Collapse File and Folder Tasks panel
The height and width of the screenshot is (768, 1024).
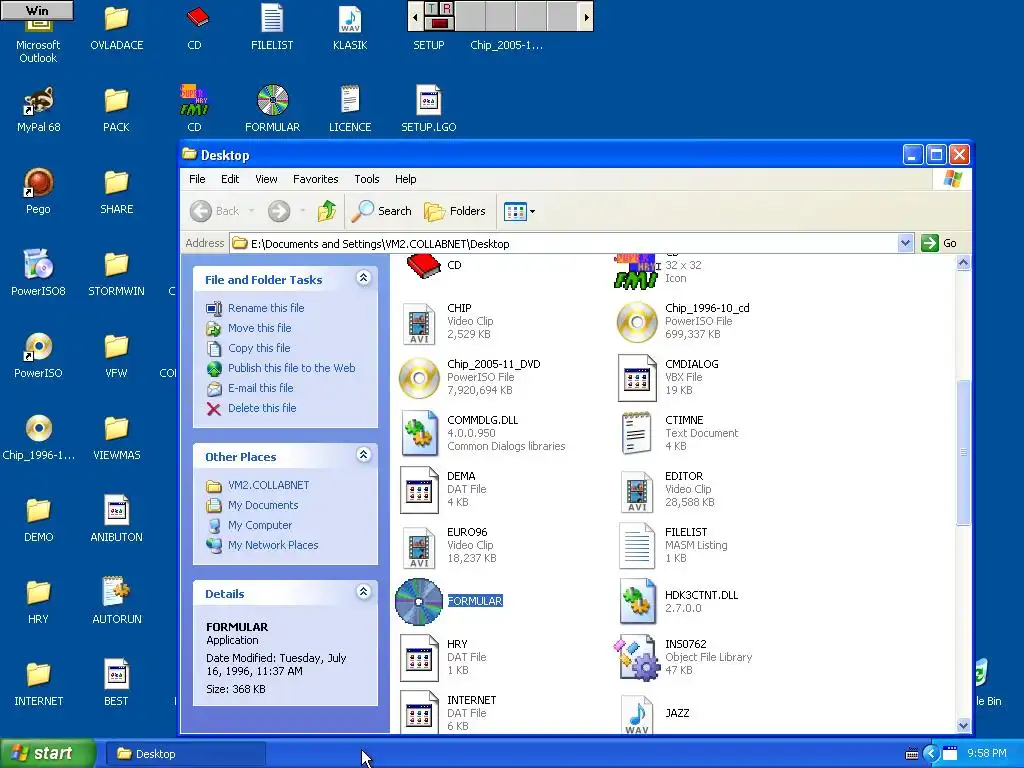[x=364, y=278]
